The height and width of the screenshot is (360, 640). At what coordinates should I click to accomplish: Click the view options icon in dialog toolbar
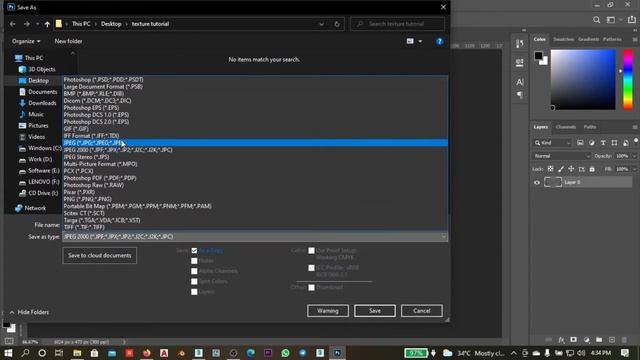[410, 41]
